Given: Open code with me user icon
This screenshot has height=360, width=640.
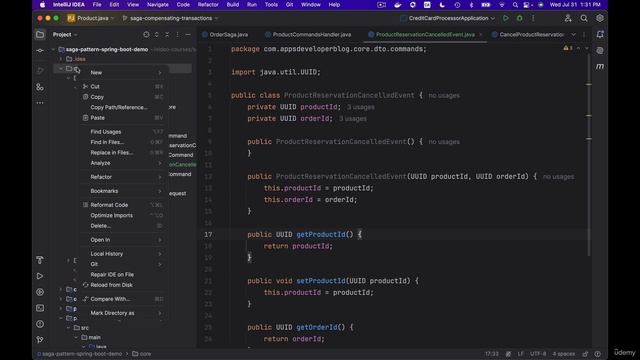Looking at the screenshot, I should pyautogui.click(x=568, y=18).
